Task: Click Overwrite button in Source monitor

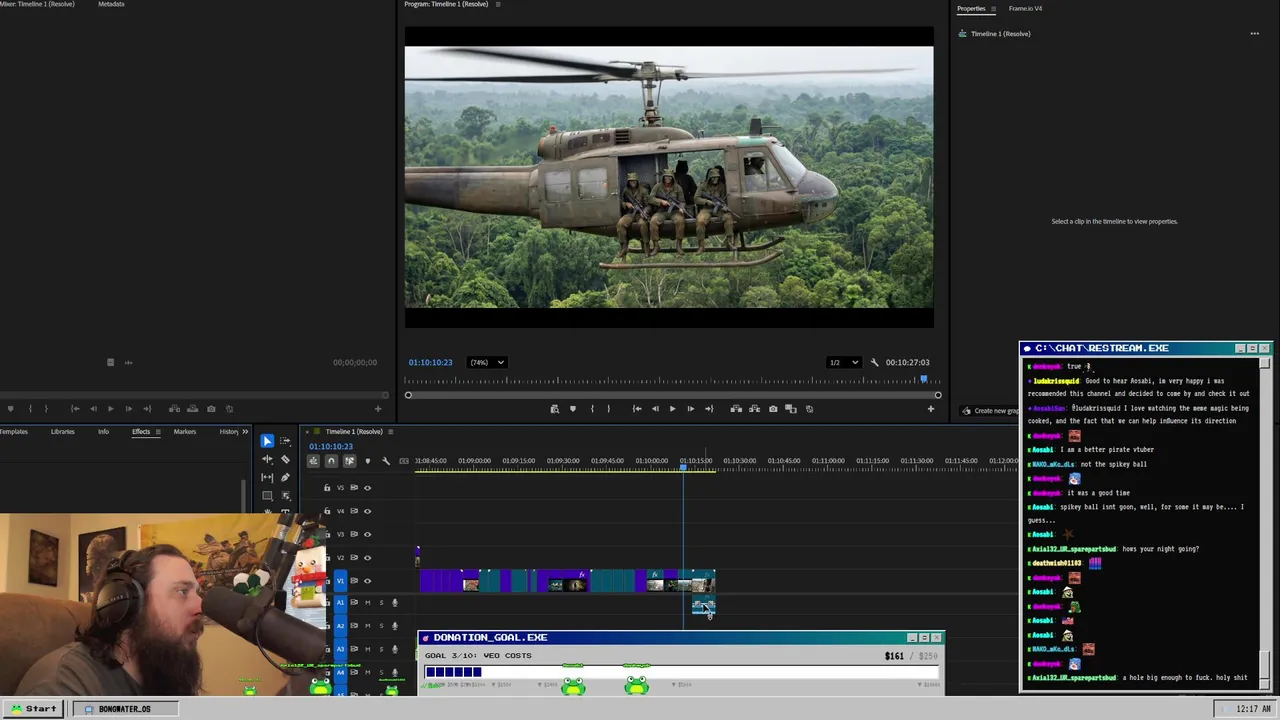Action: [192, 408]
